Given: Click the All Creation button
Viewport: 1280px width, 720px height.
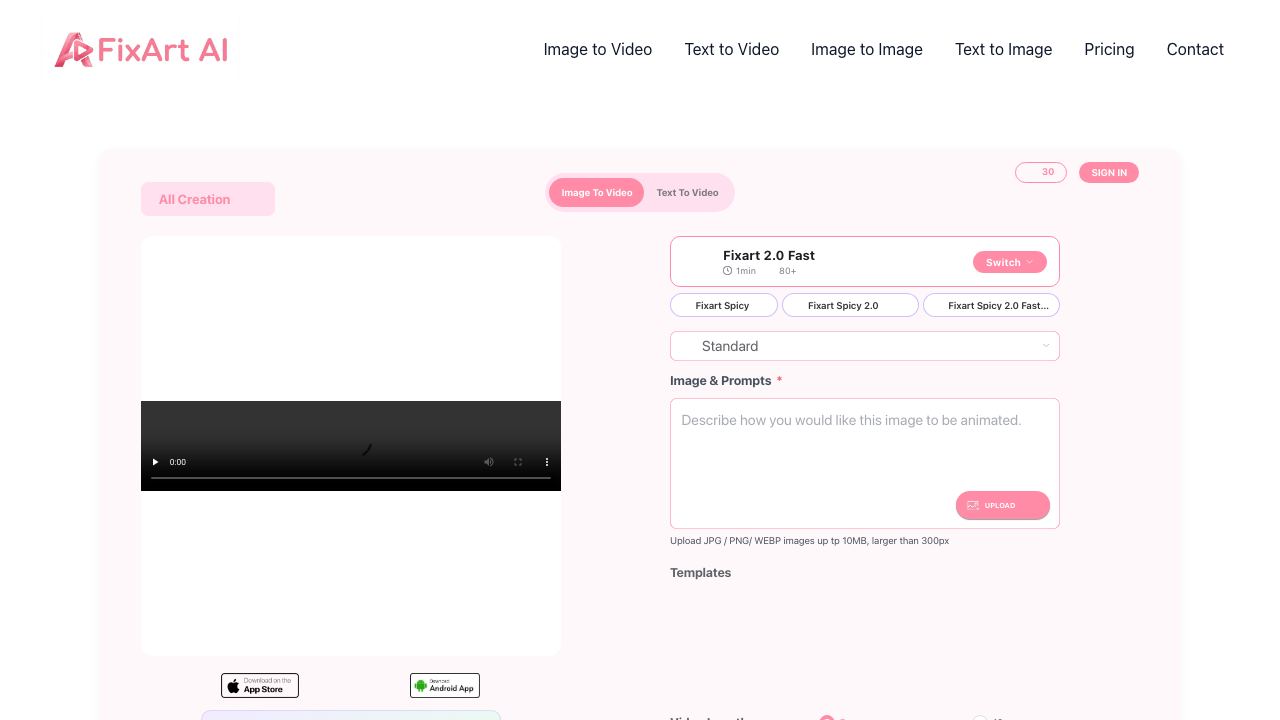Looking at the screenshot, I should pyautogui.click(x=208, y=199).
